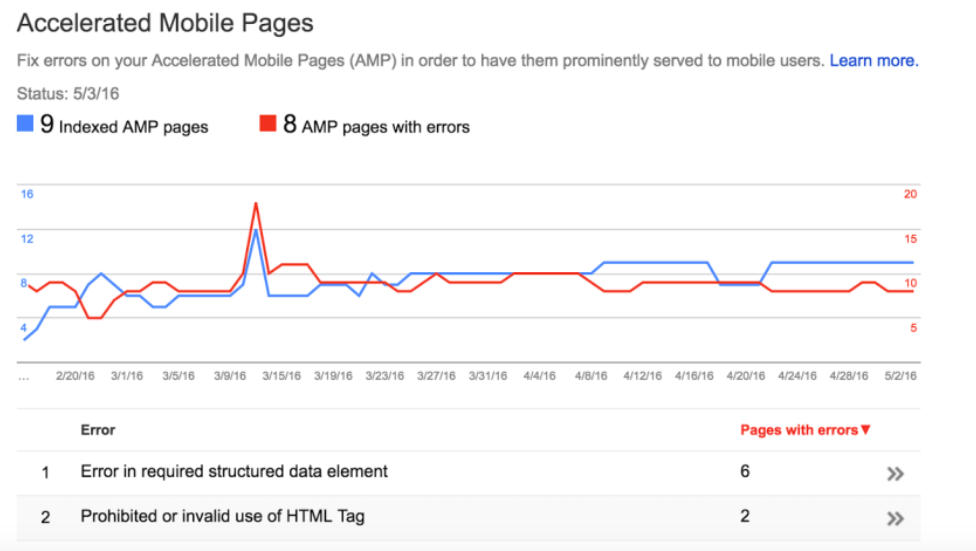The image size is (976, 551).
Task: Click the Learn more link
Action: tap(873, 61)
